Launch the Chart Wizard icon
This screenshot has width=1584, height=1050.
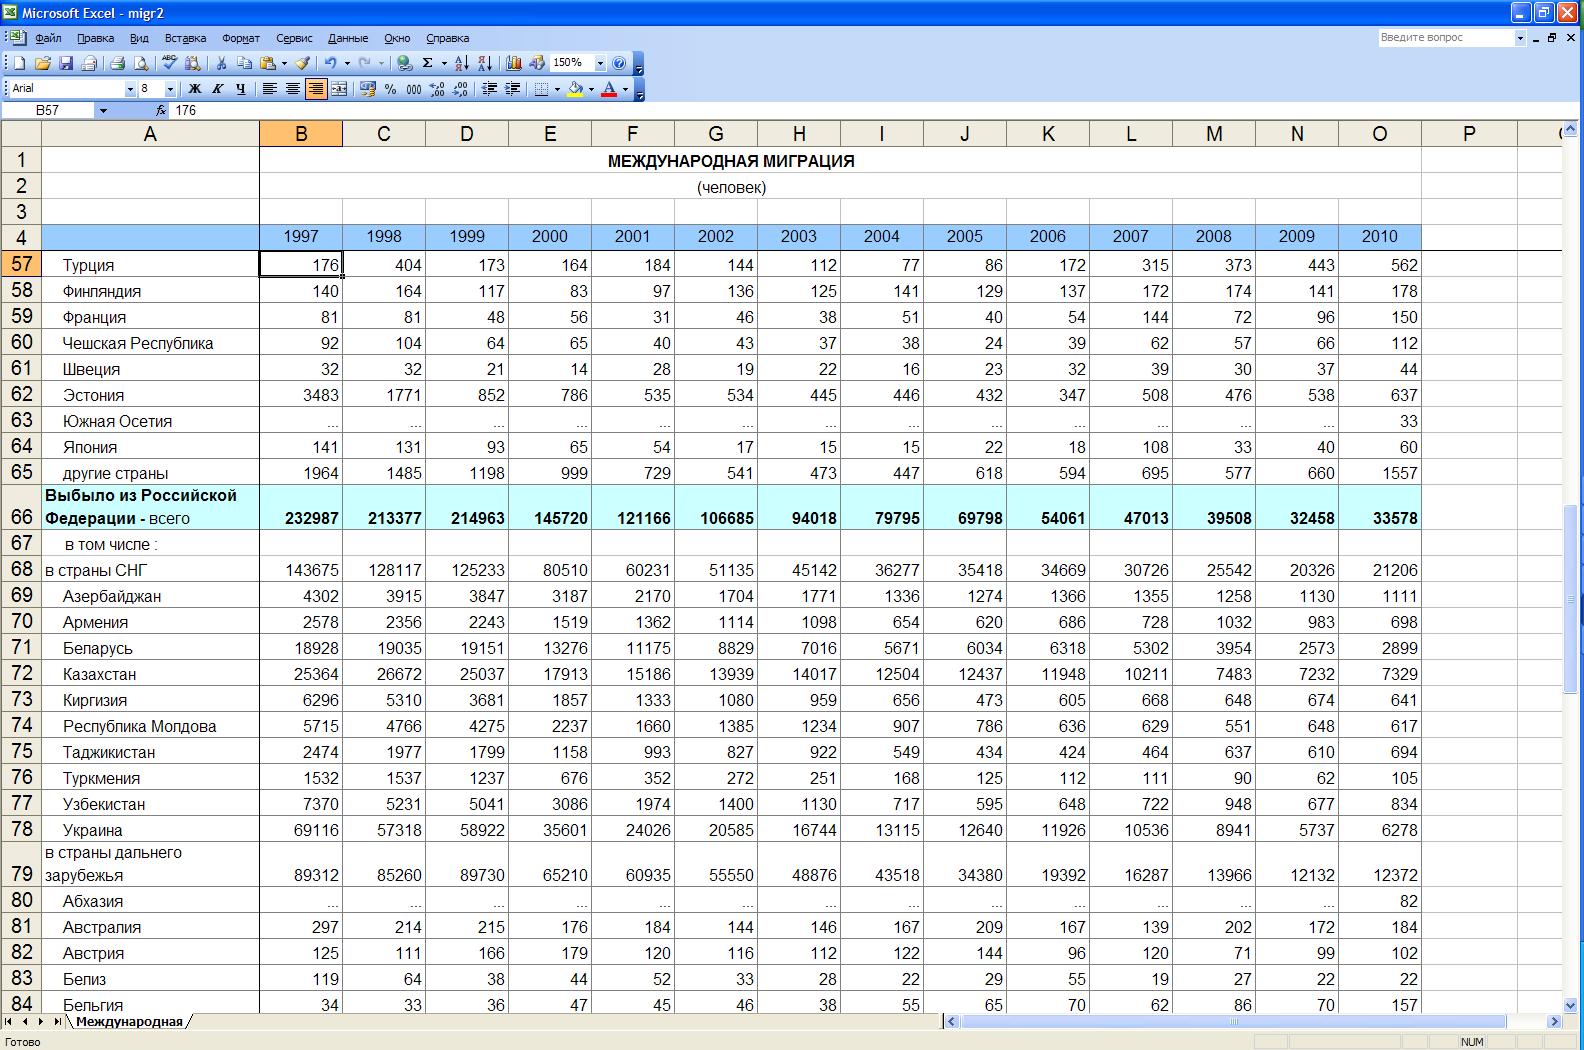[514, 63]
